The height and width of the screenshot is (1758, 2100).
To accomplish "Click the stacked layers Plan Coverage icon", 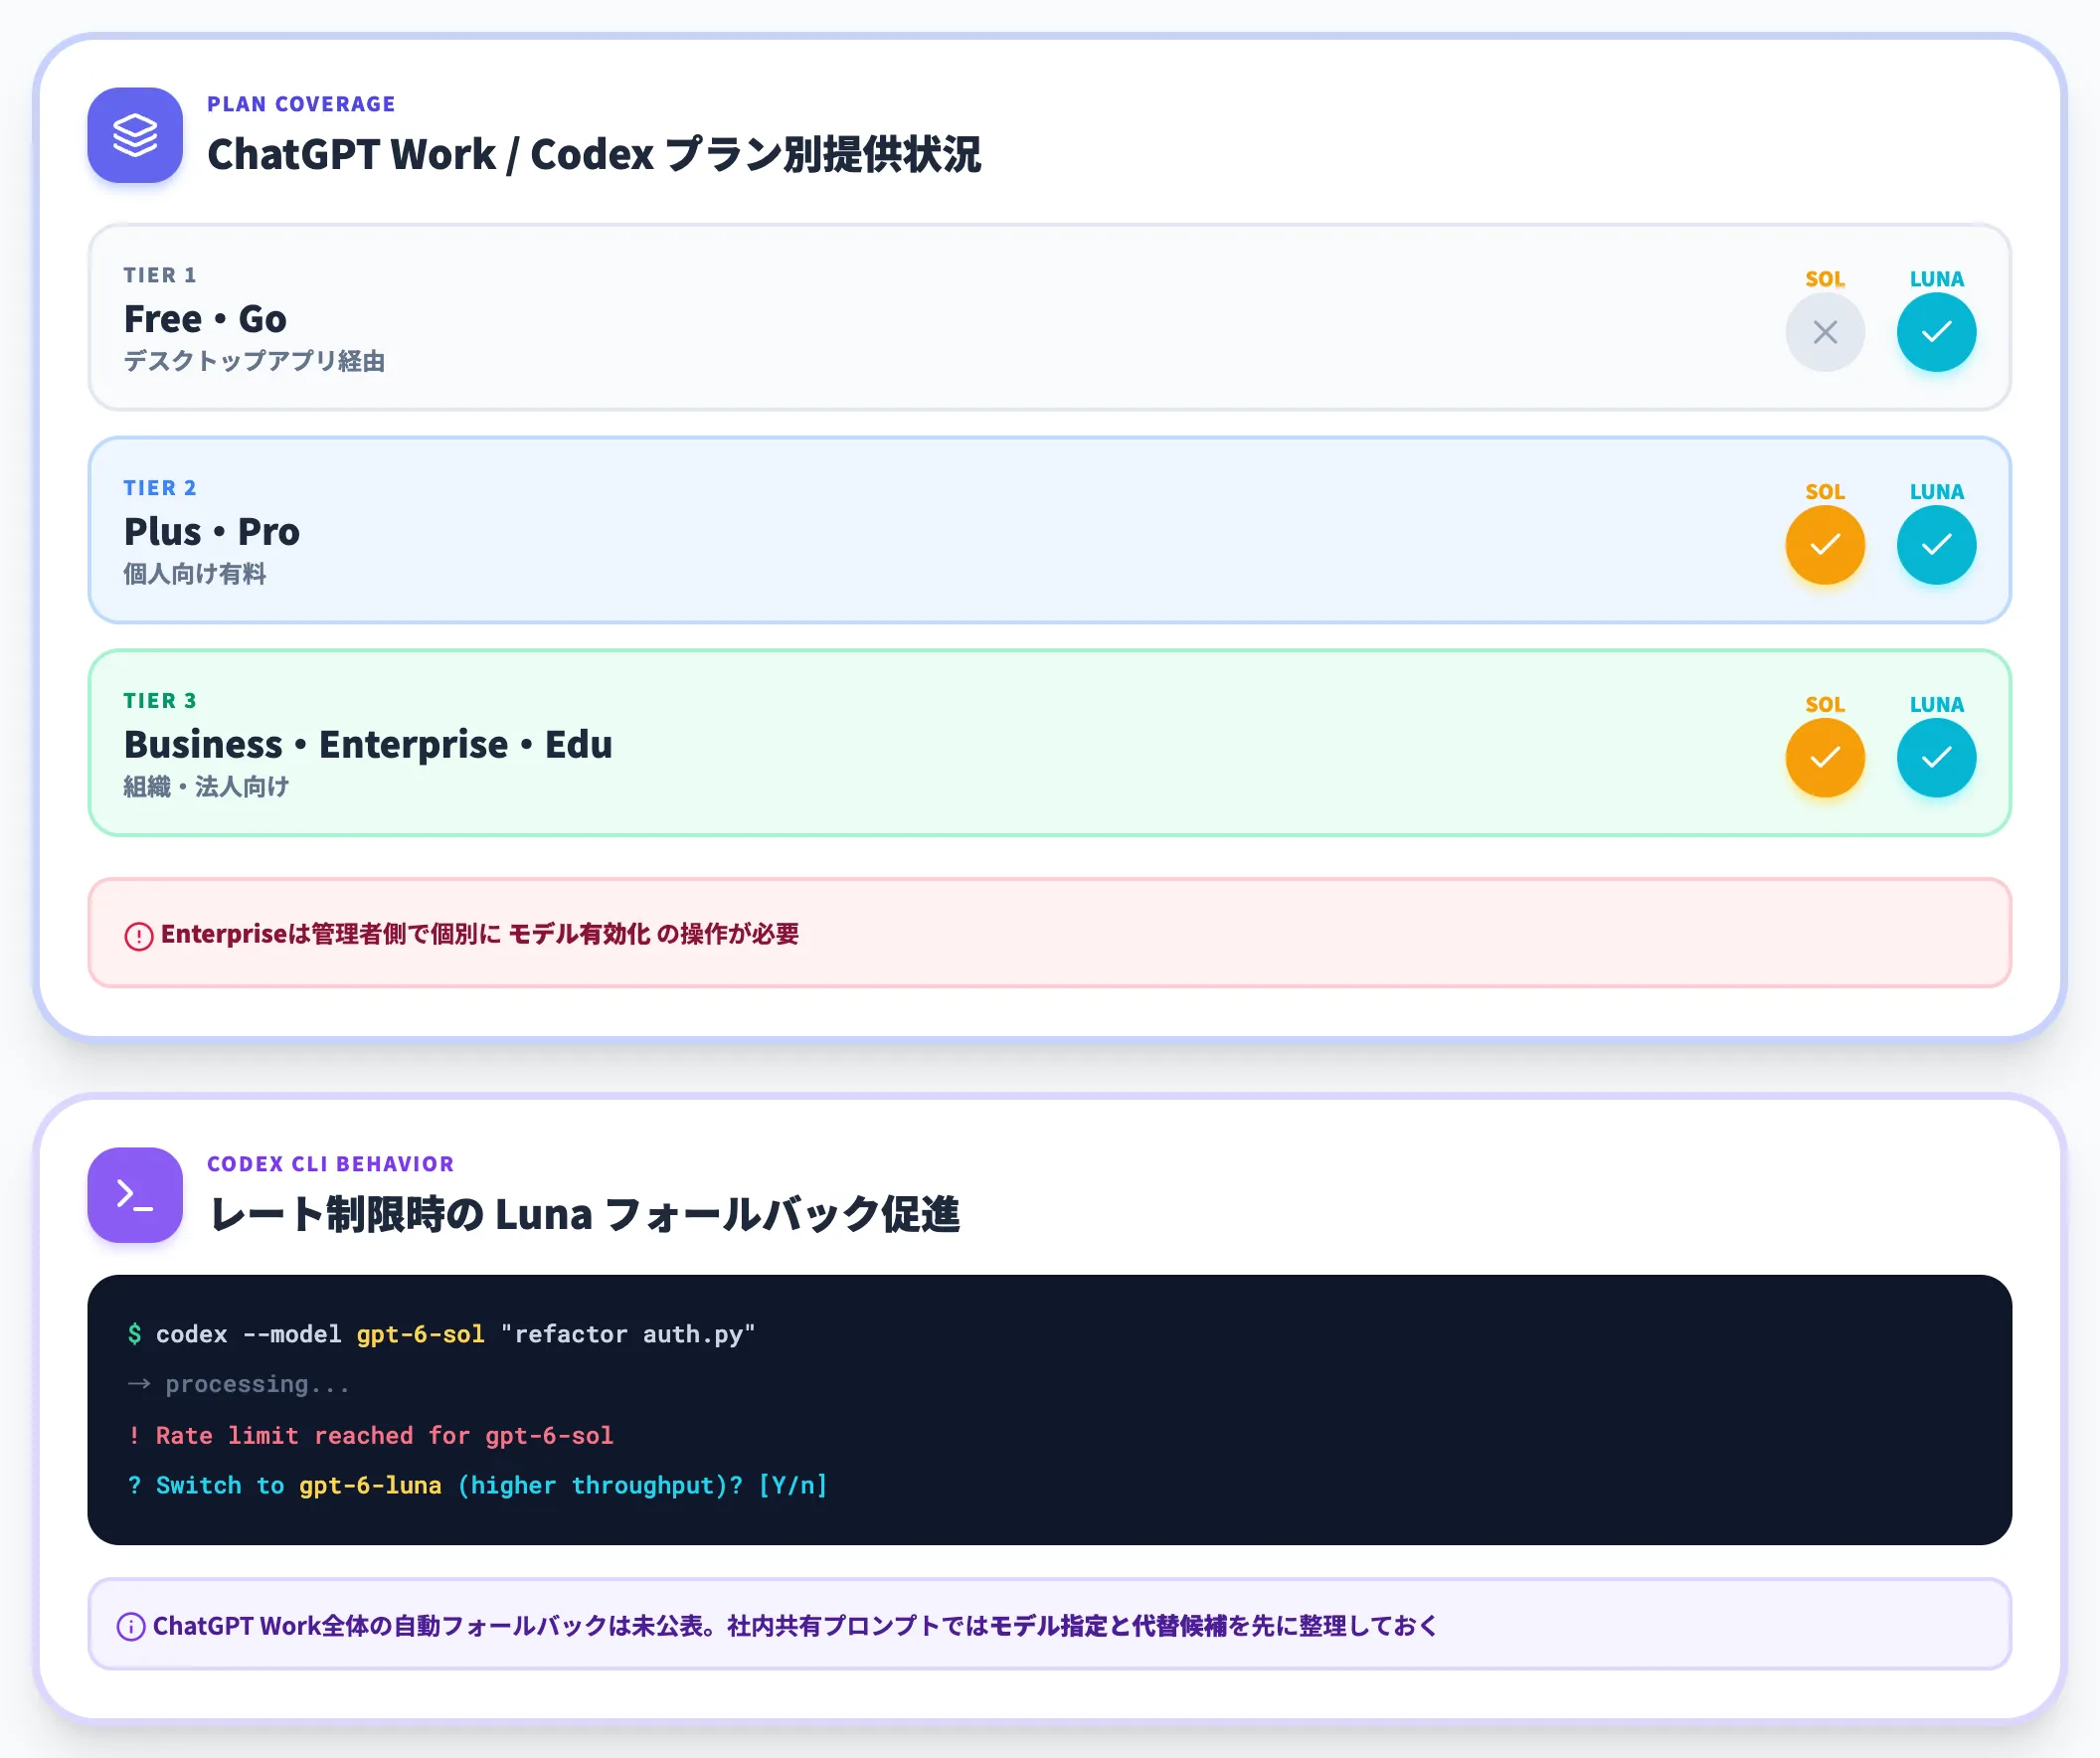I will (x=135, y=135).
